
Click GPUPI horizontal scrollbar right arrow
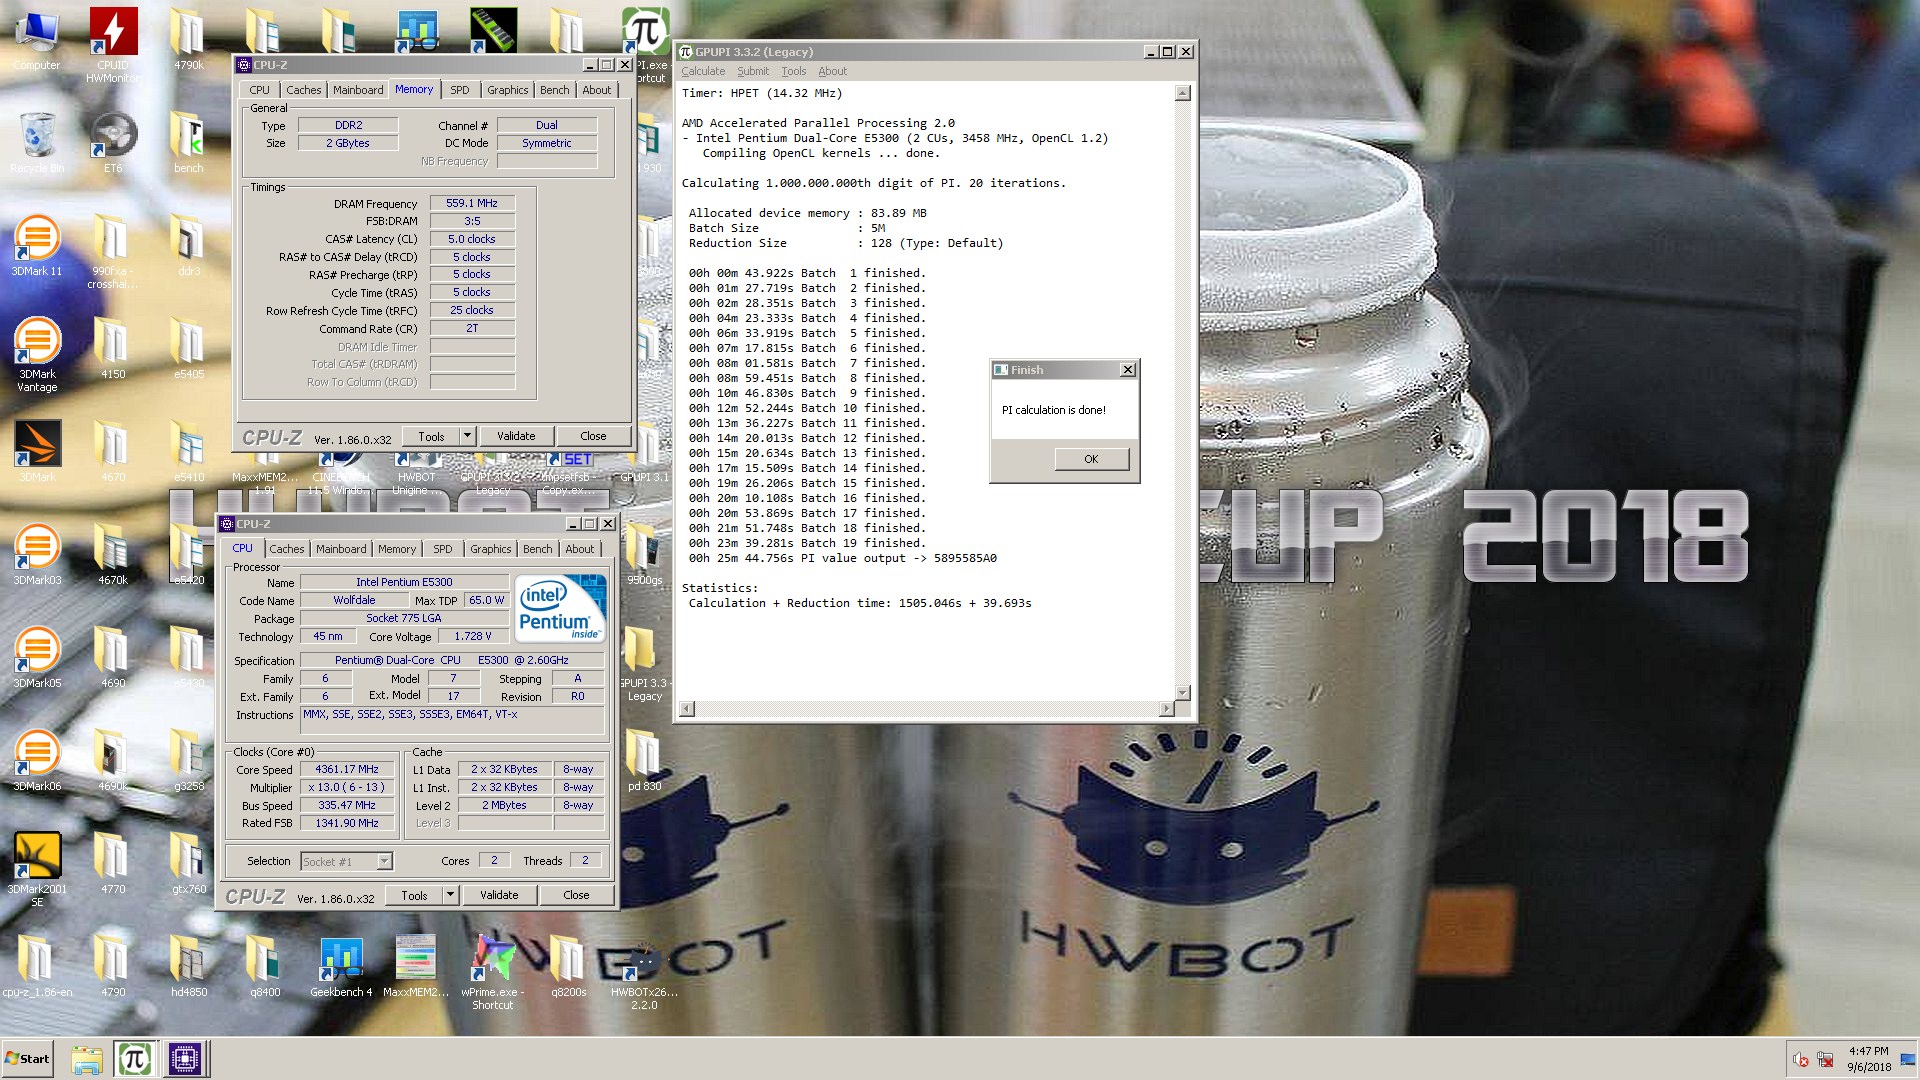(x=1167, y=709)
